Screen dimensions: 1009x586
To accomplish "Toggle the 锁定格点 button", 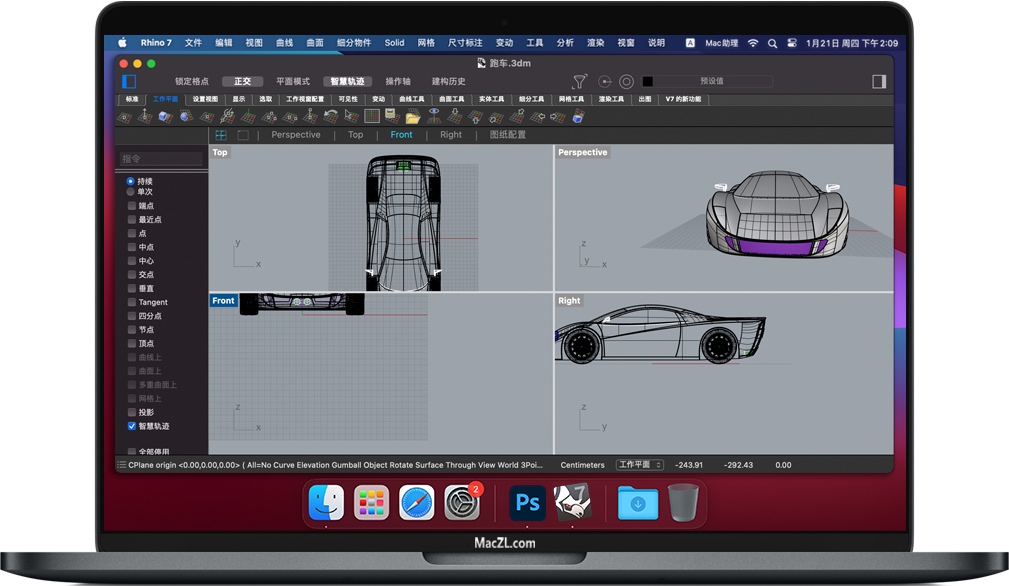I will click(x=192, y=81).
